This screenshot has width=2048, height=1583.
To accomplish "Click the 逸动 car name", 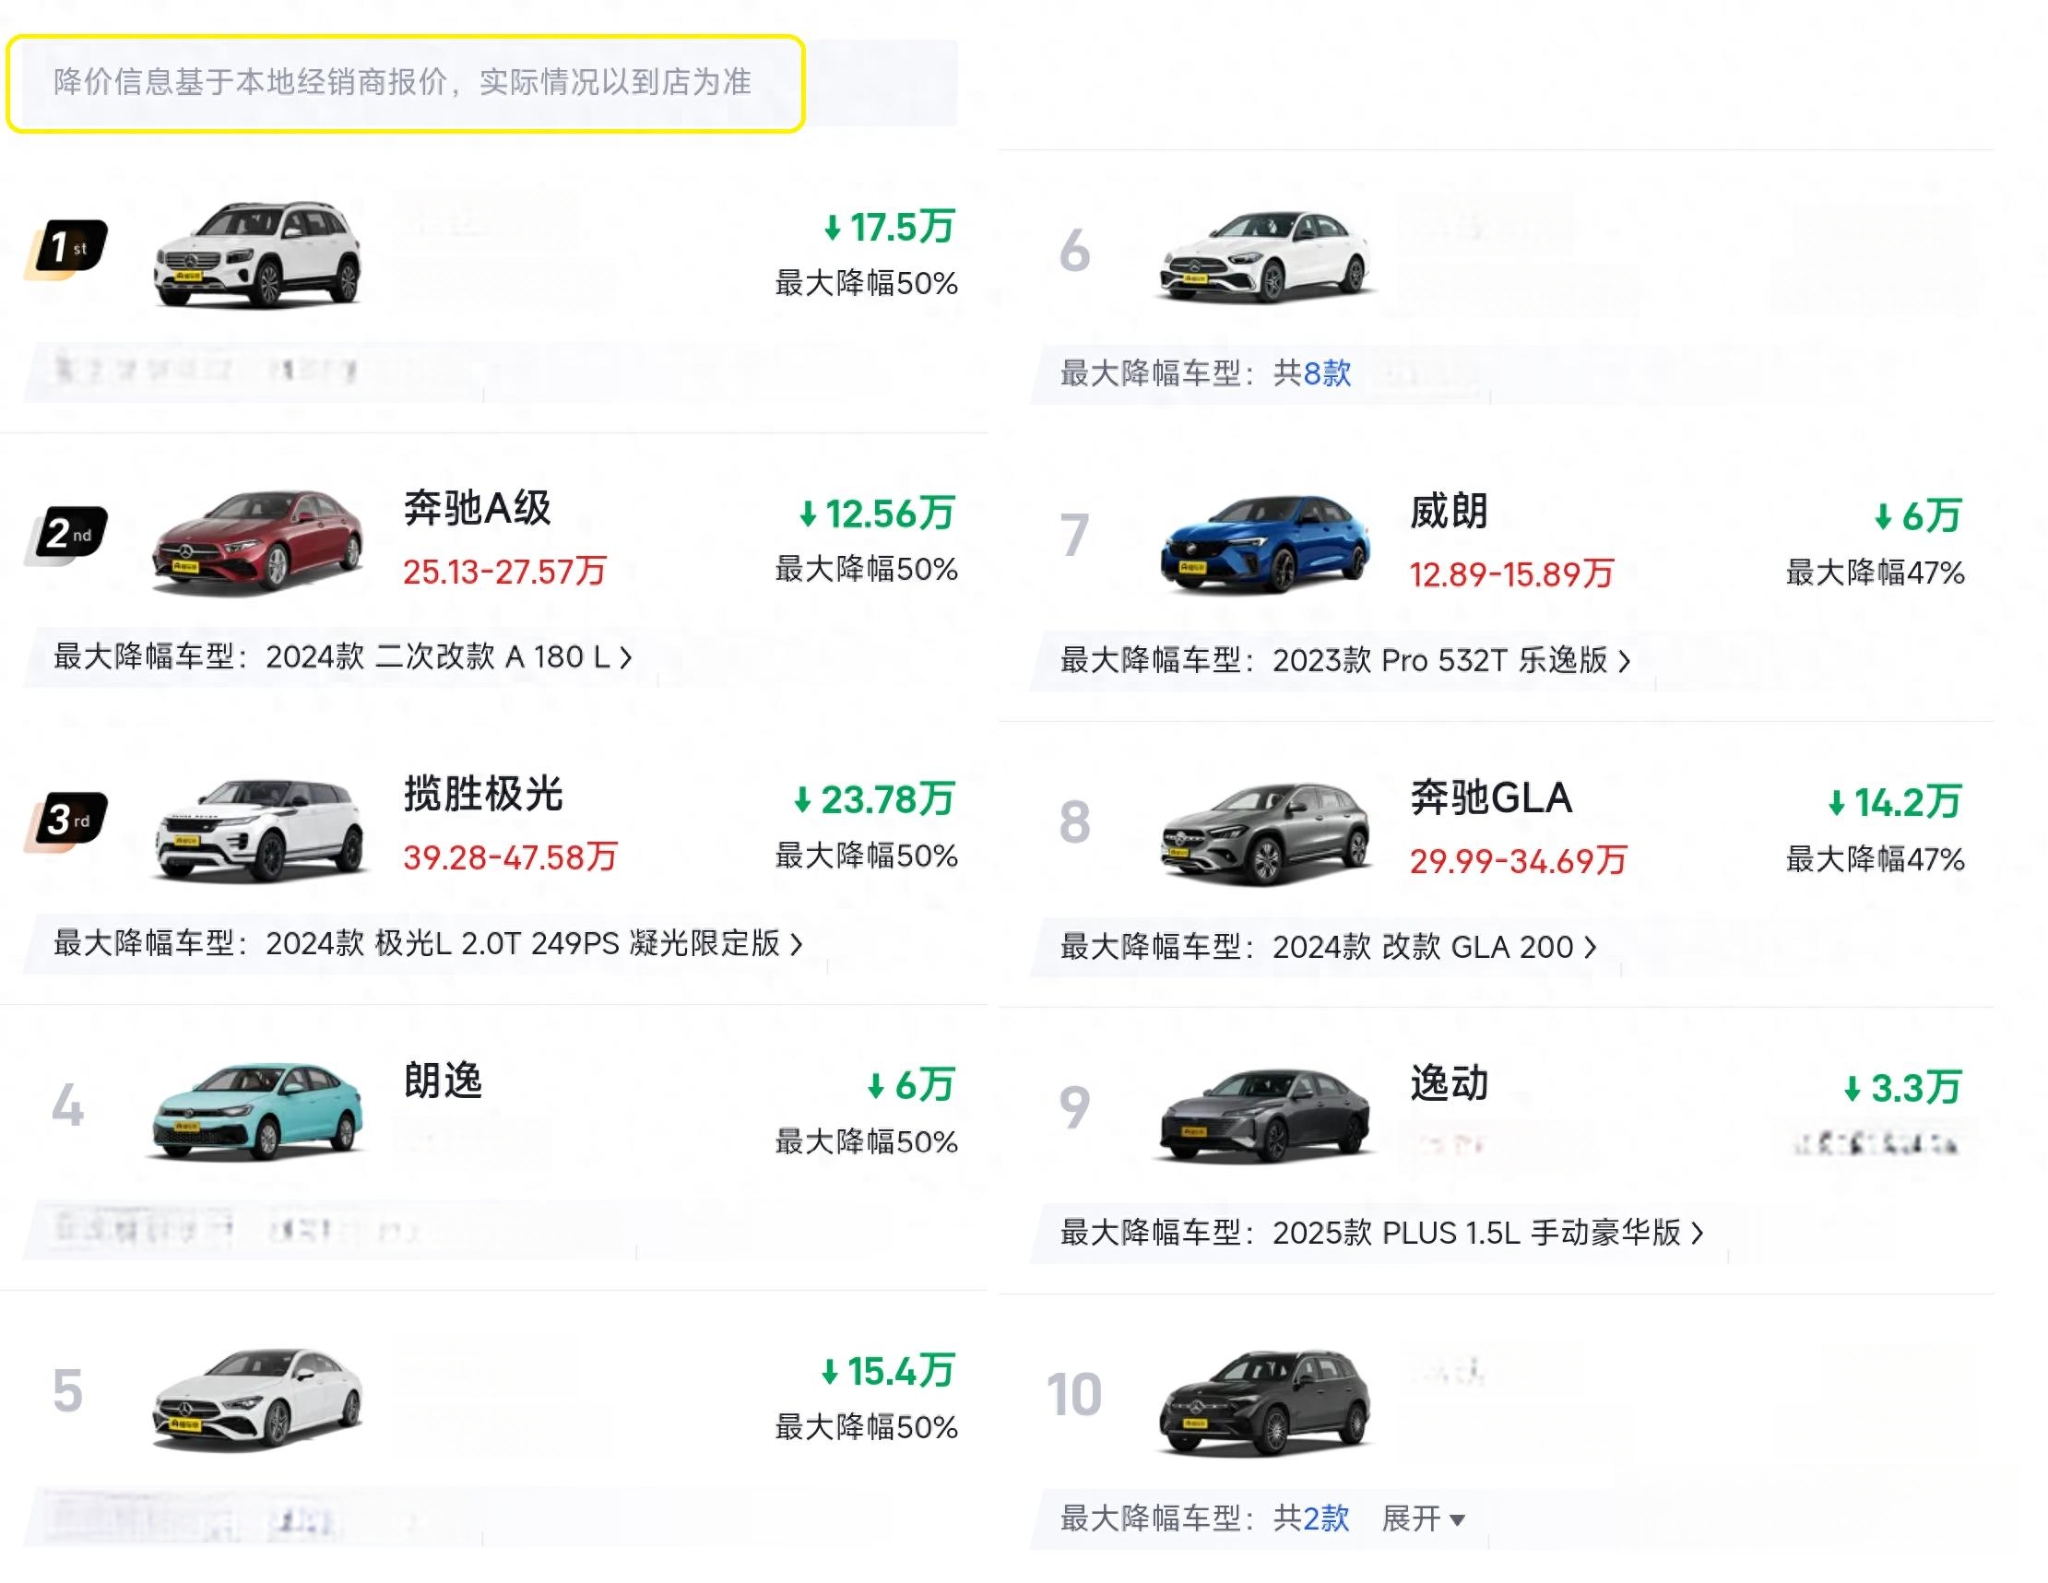I will pos(1449,1083).
